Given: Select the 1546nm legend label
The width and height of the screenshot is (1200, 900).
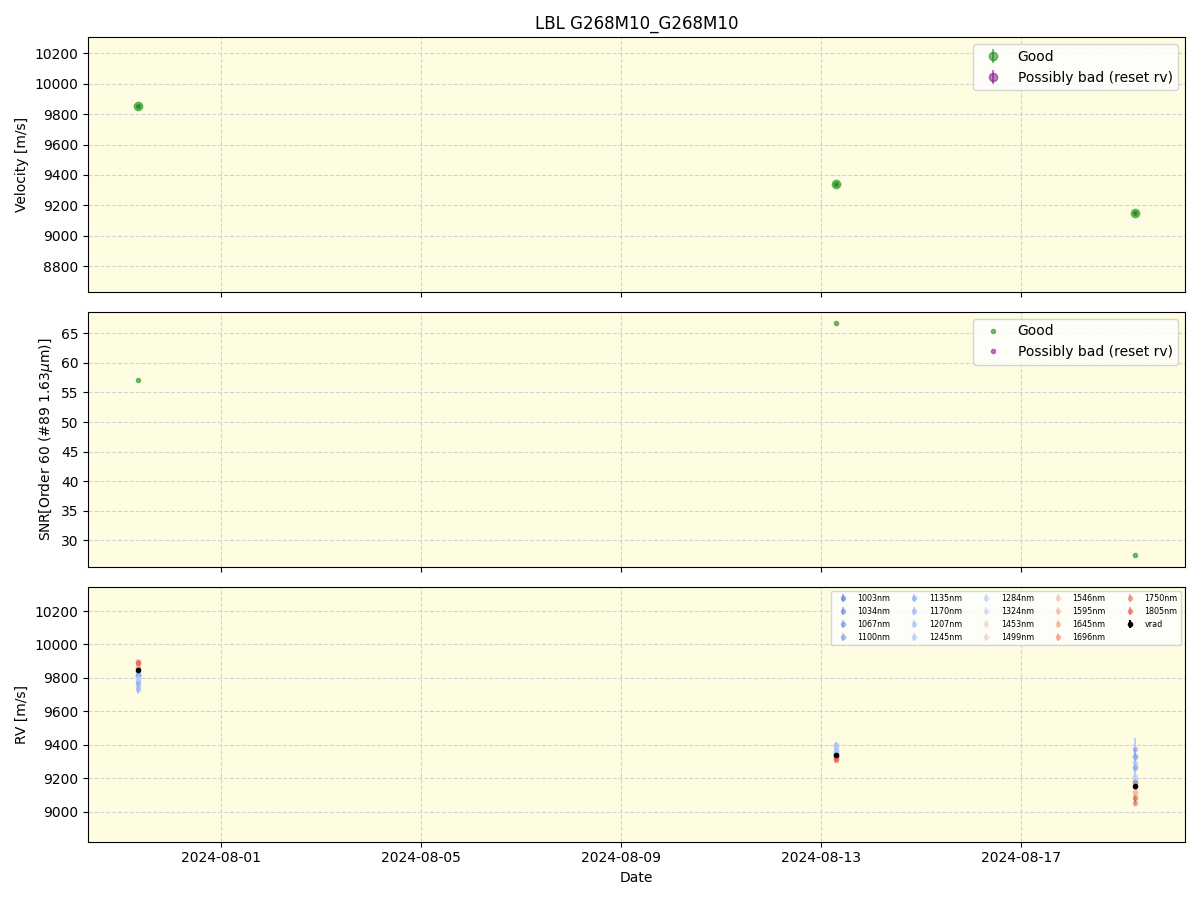Looking at the screenshot, I should (1089, 598).
